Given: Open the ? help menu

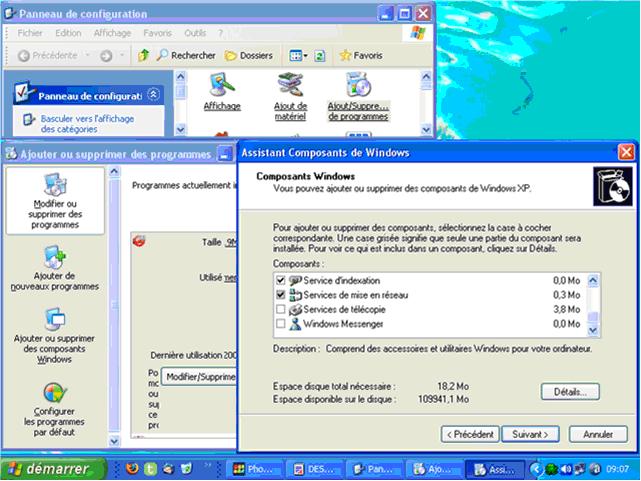Looking at the screenshot, I should (x=220, y=33).
